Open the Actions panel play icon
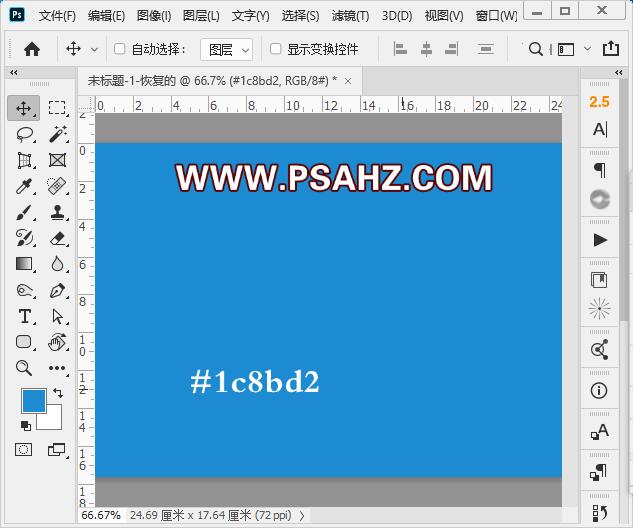Viewport: 633px width, 528px height. tap(600, 240)
